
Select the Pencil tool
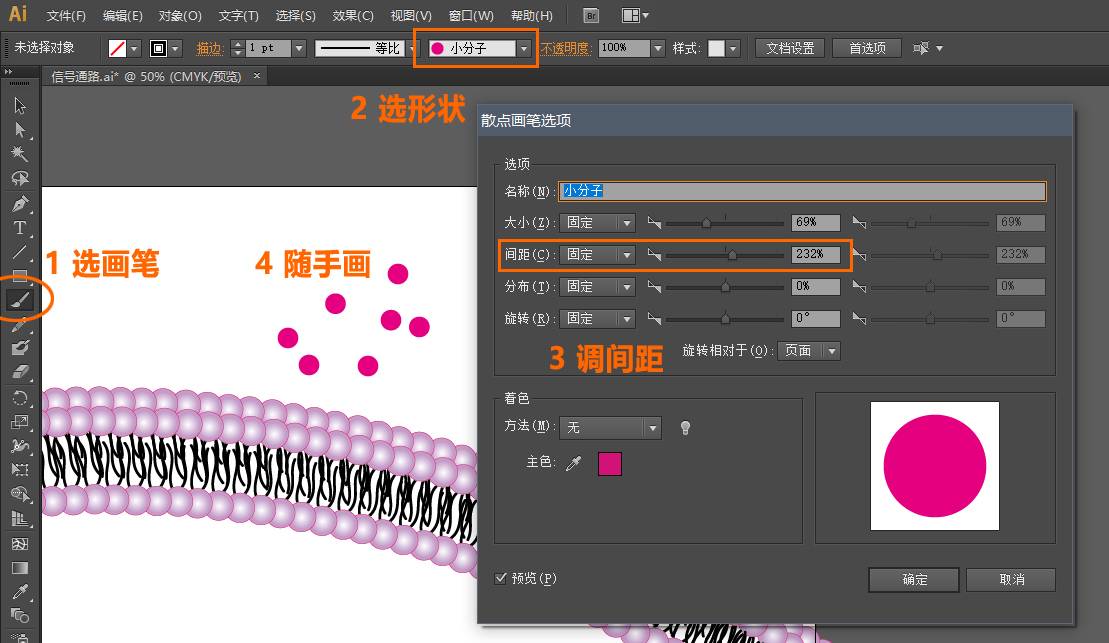(20, 325)
